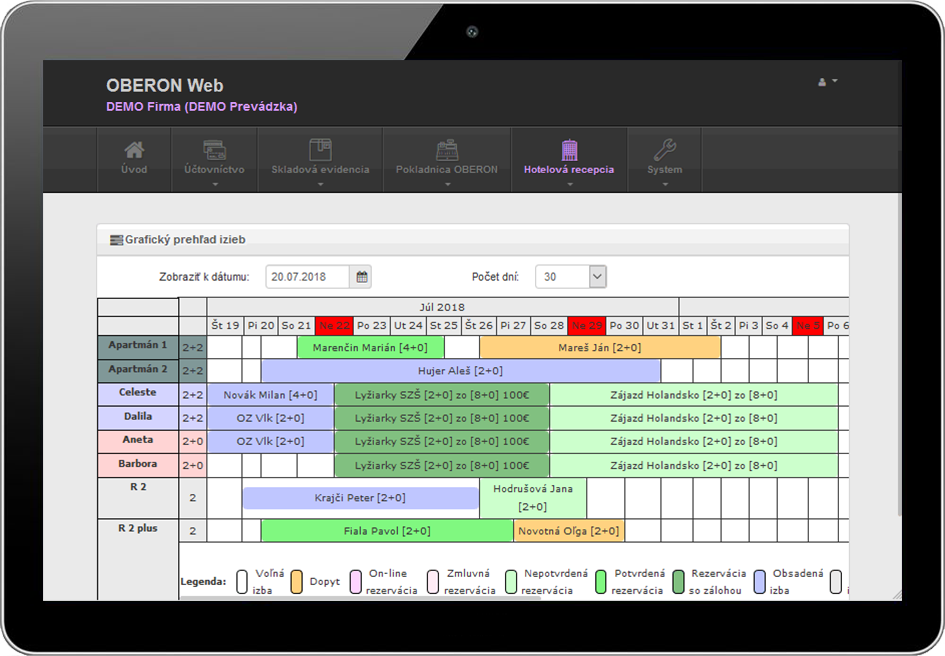Select the Celeste room row header
The image size is (945, 656).
click(x=138, y=394)
